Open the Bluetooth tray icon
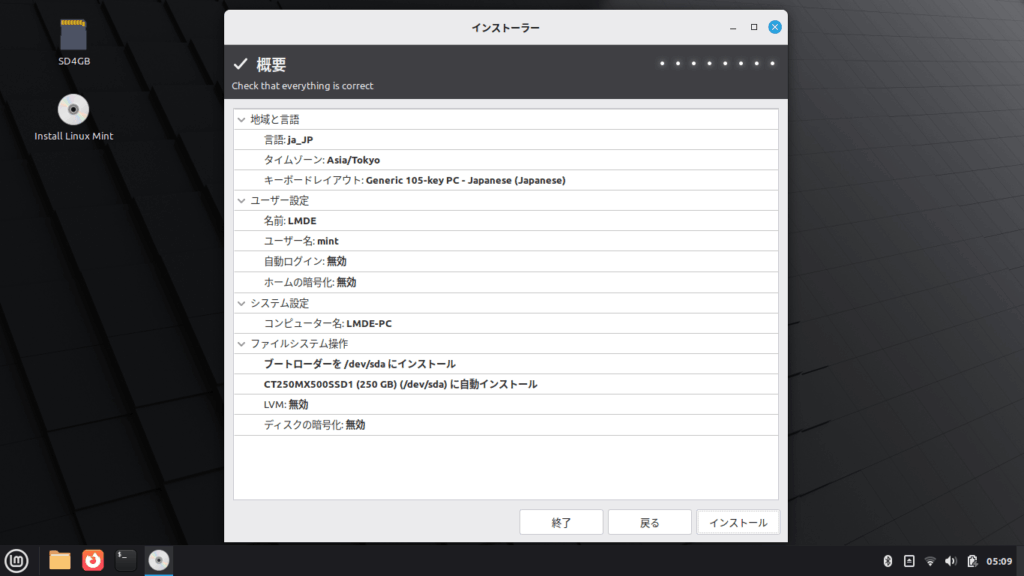The width and height of the screenshot is (1024, 576). [887, 561]
